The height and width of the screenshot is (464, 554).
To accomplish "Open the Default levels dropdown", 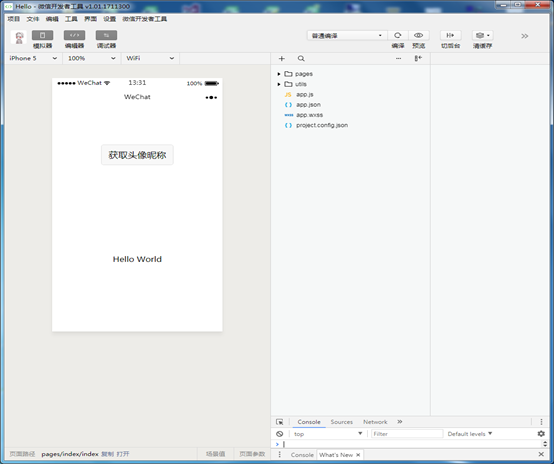I will (470, 434).
